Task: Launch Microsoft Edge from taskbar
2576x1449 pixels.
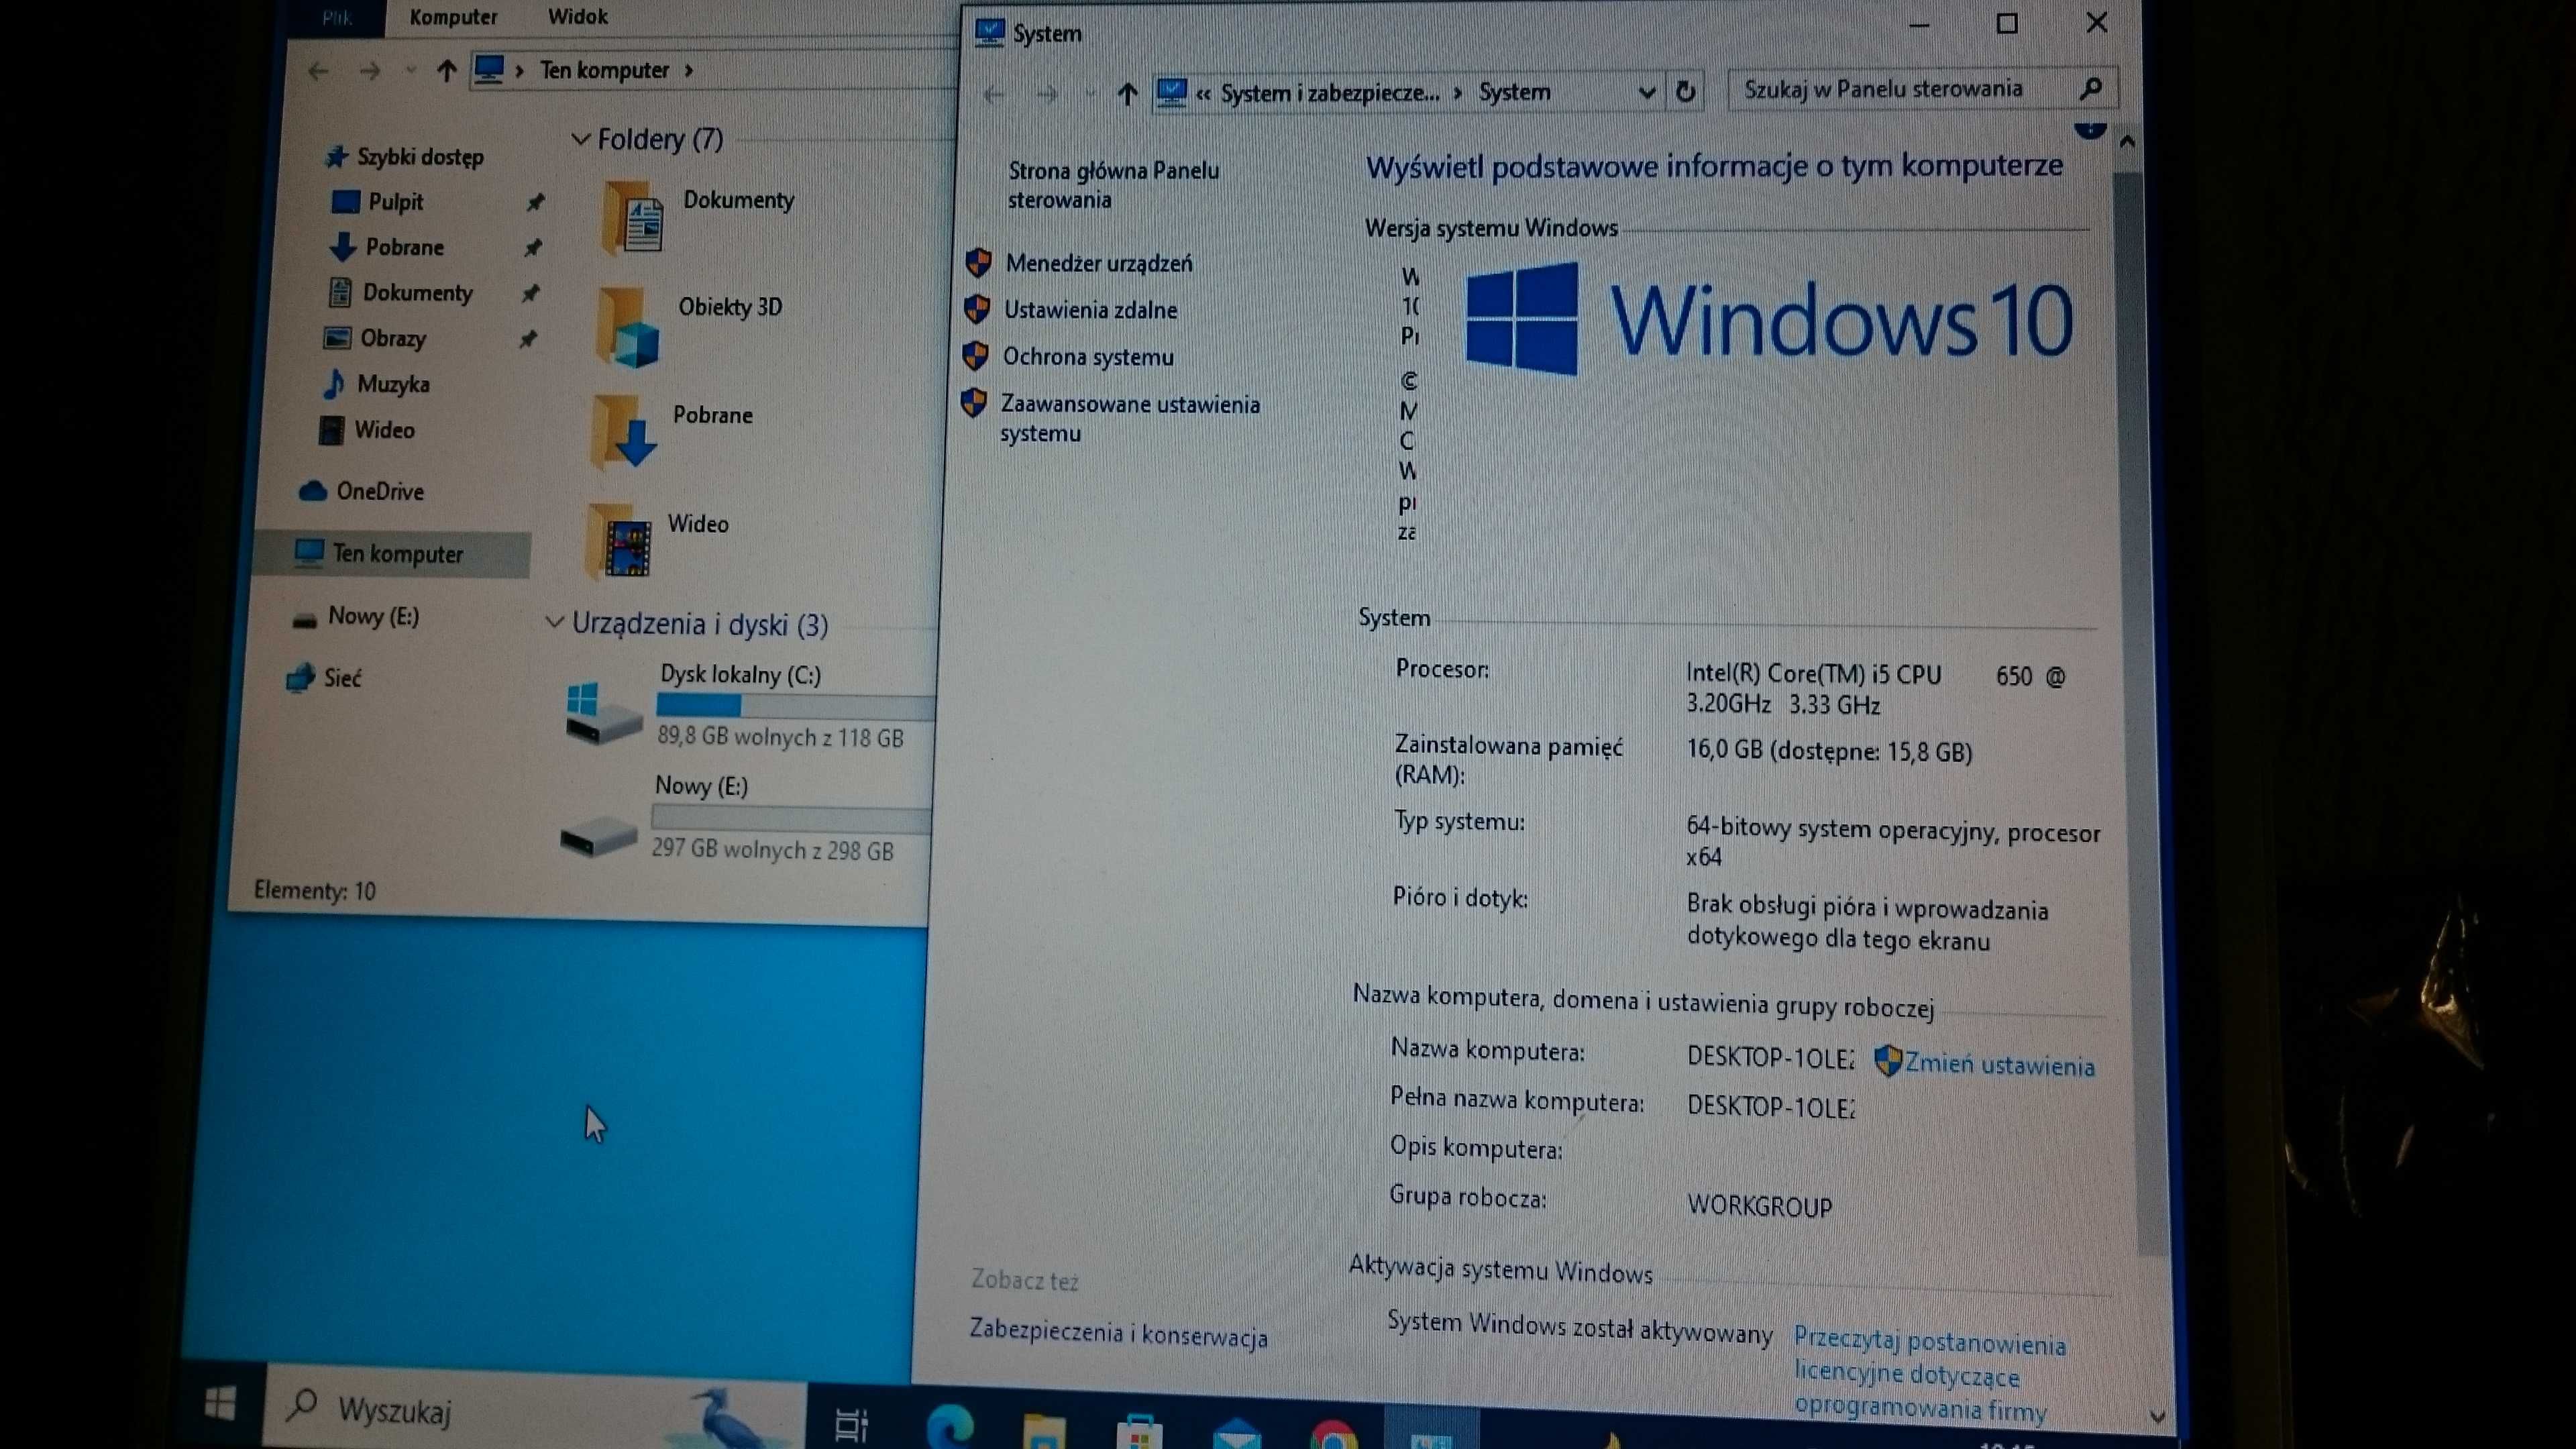Action: pos(949,1426)
